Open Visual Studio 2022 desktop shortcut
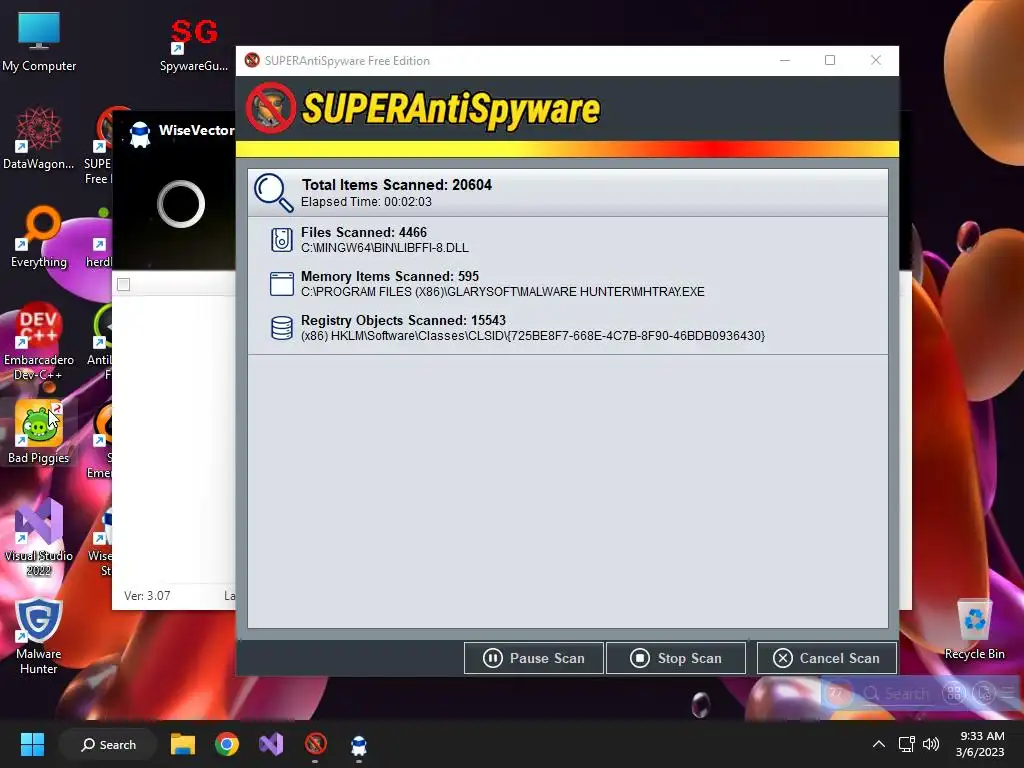 (39, 538)
